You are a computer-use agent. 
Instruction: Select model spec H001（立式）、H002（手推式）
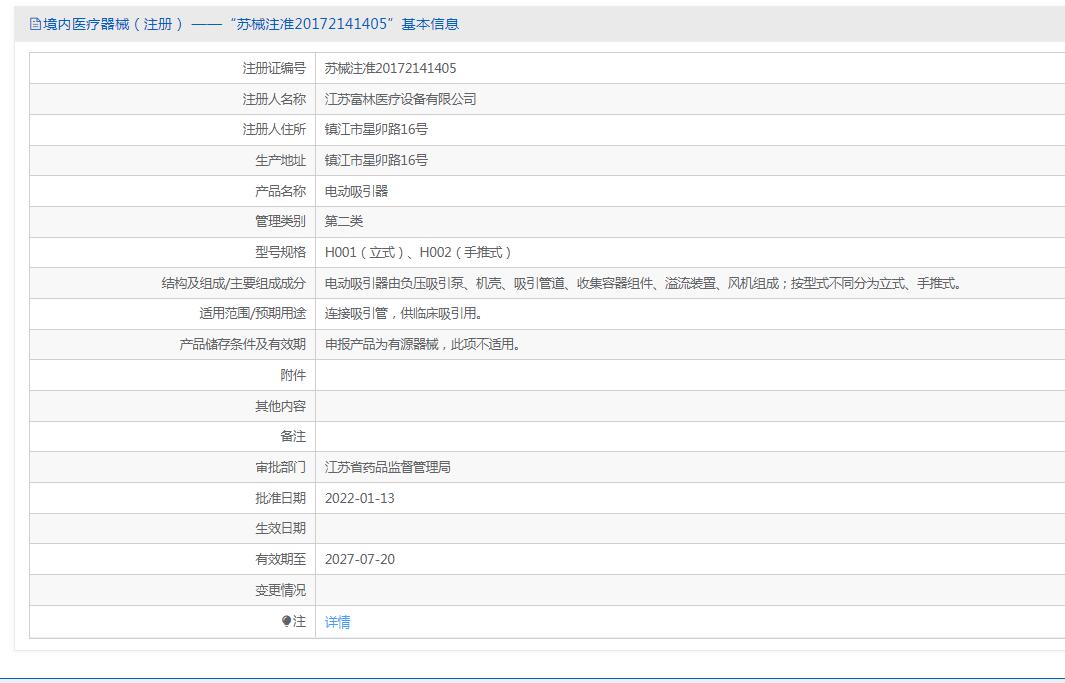(x=418, y=253)
